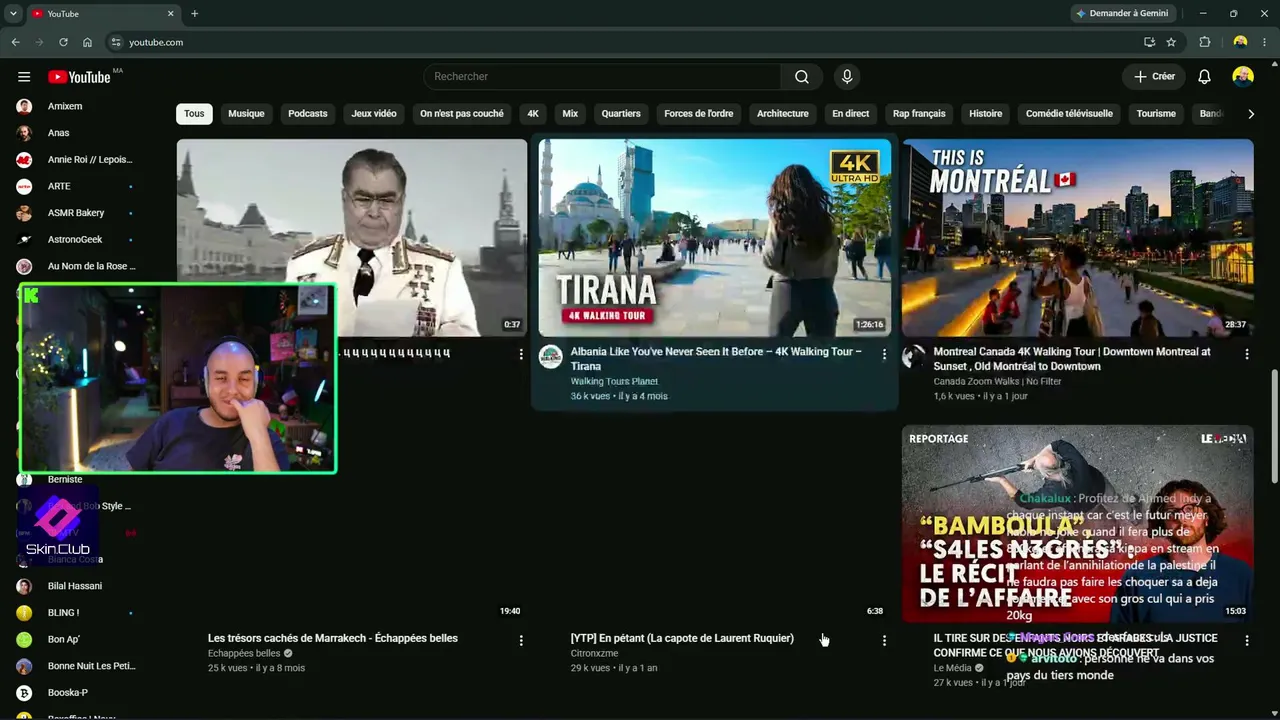The image size is (1280, 720).
Task: Open the ASMR Bakery channel
Action: tap(76, 213)
